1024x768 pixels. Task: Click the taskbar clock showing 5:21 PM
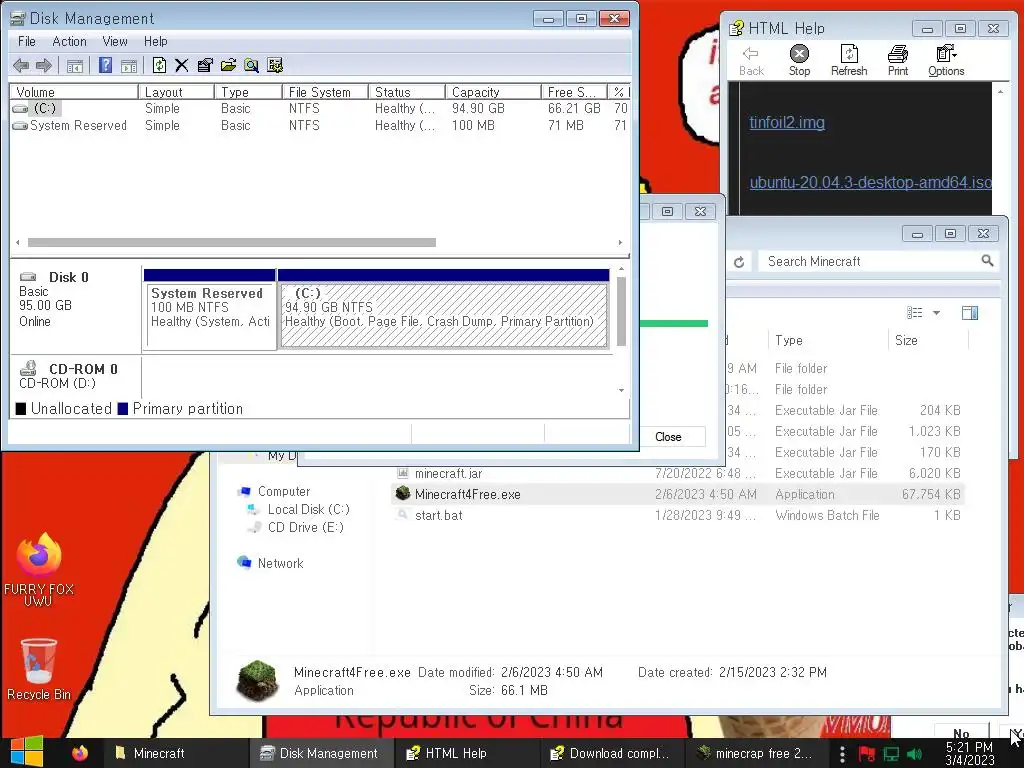[970, 753]
